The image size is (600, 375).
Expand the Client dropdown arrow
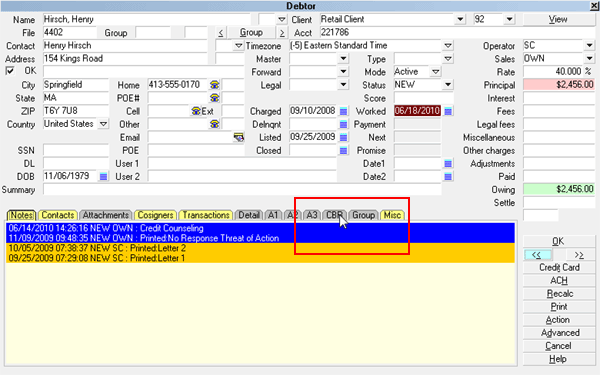[x=460, y=19]
